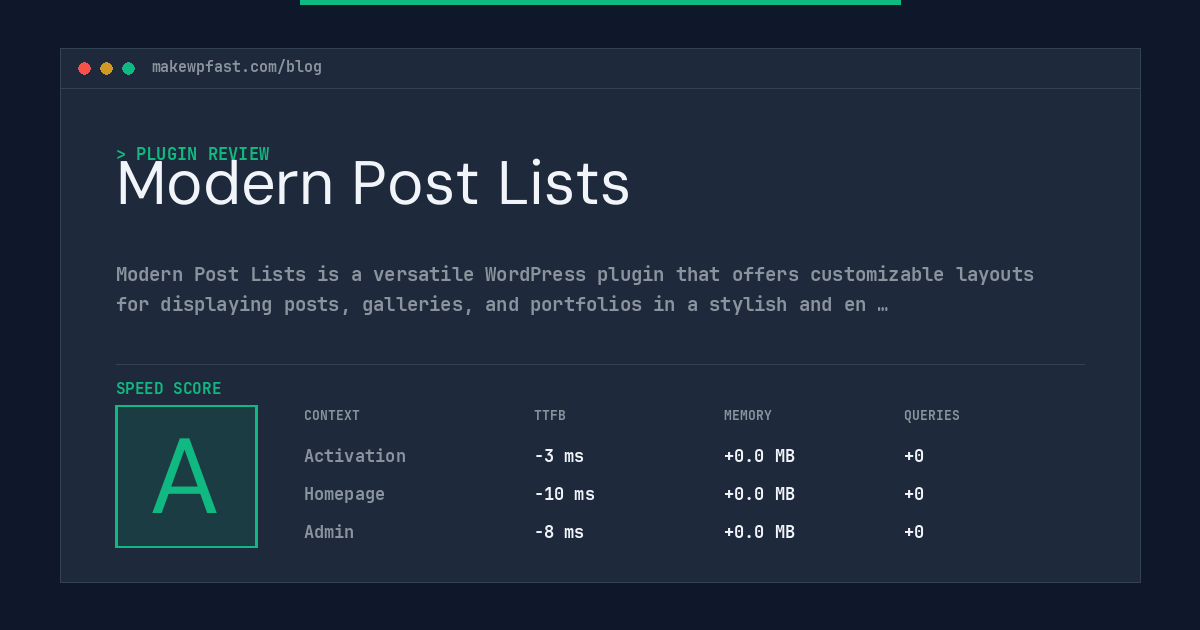Click the MEMORY column header
Viewport: 1200px width, 630px height.
tap(748, 416)
